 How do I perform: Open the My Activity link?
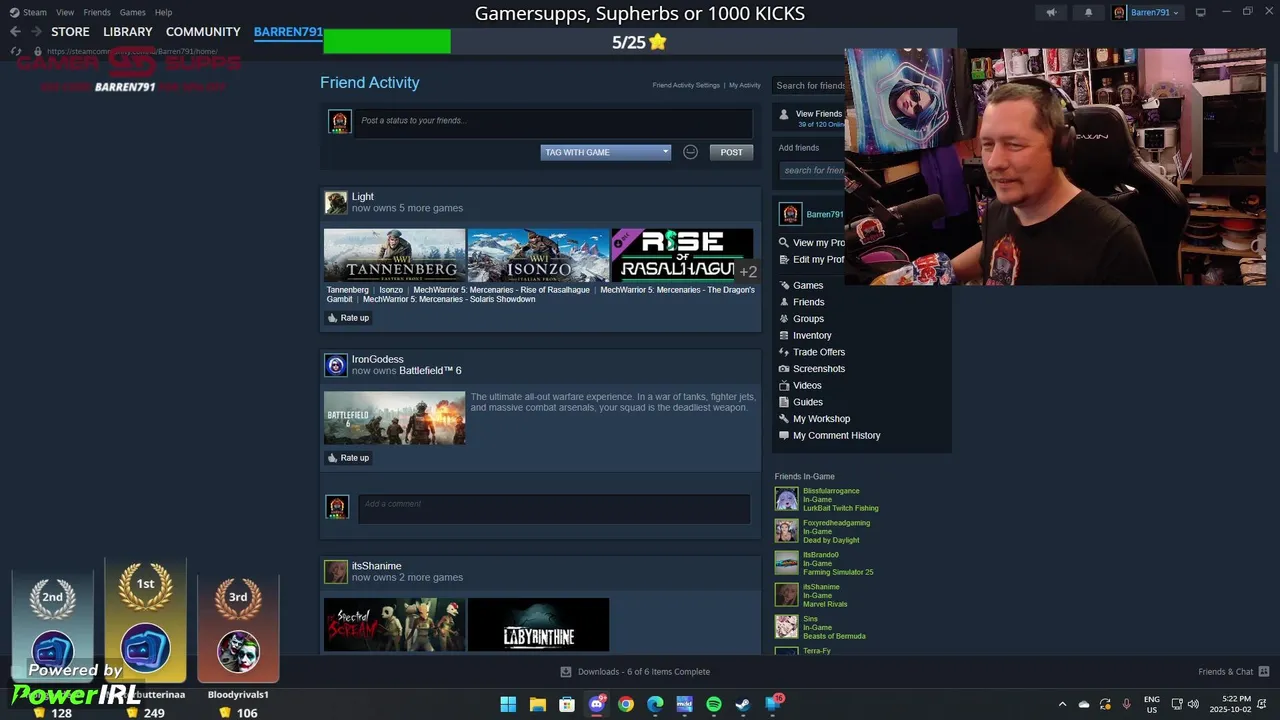(x=744, y=85)
